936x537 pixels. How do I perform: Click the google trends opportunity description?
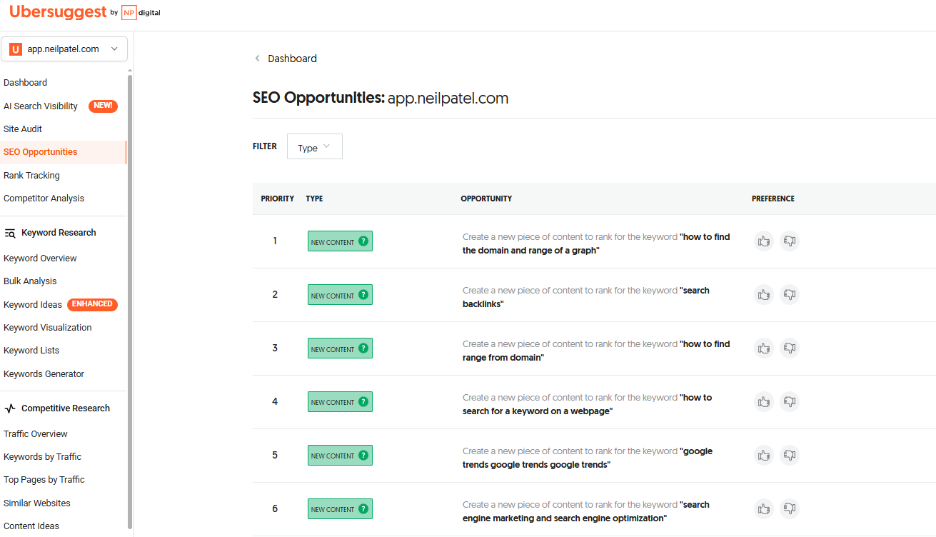coord(587,458)
